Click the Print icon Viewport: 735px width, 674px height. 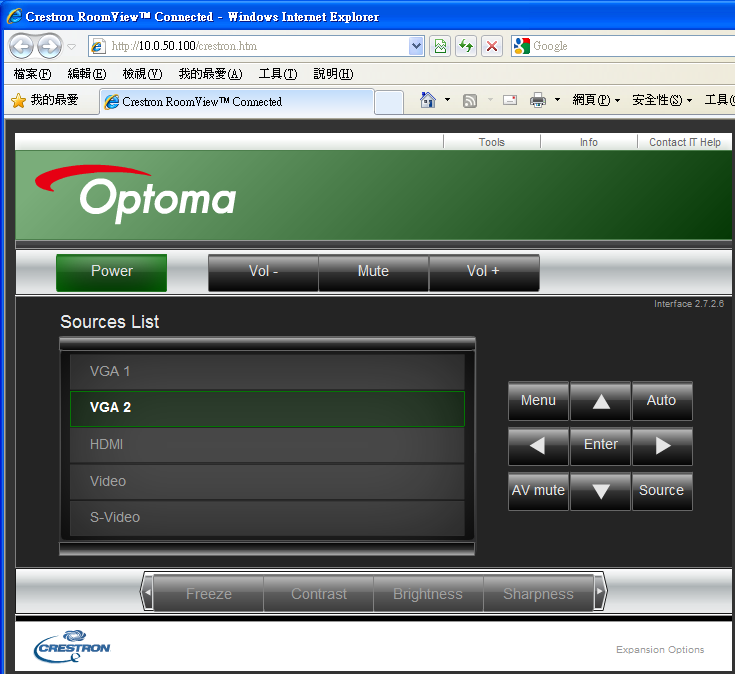(538, 100)
